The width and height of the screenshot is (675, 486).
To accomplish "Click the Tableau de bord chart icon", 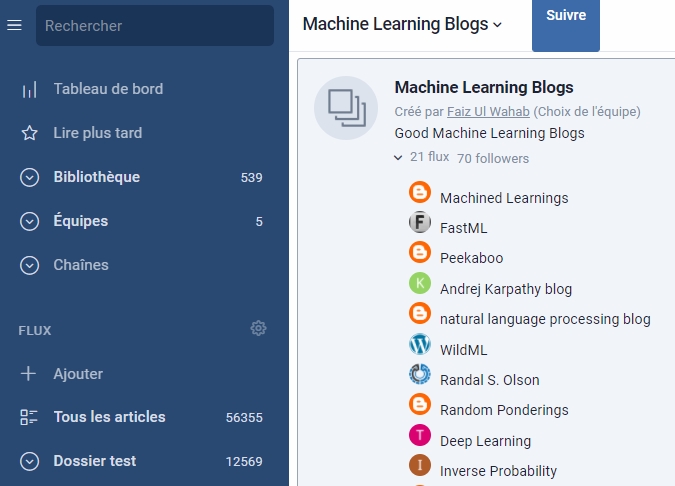I will point(29,90).
